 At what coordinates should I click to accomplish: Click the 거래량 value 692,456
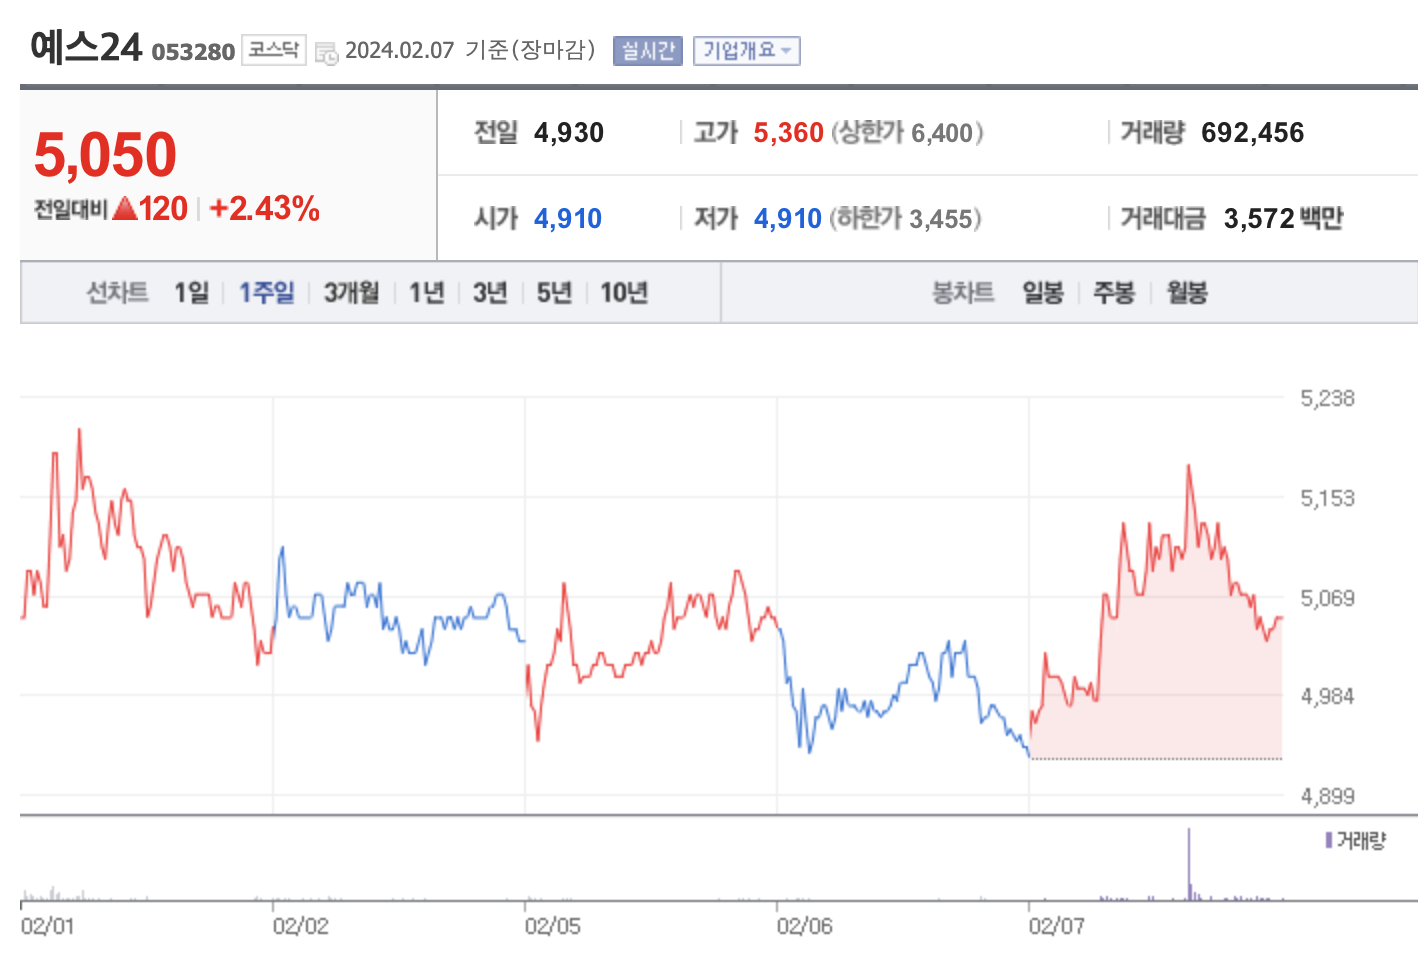tap(1252, 132)
